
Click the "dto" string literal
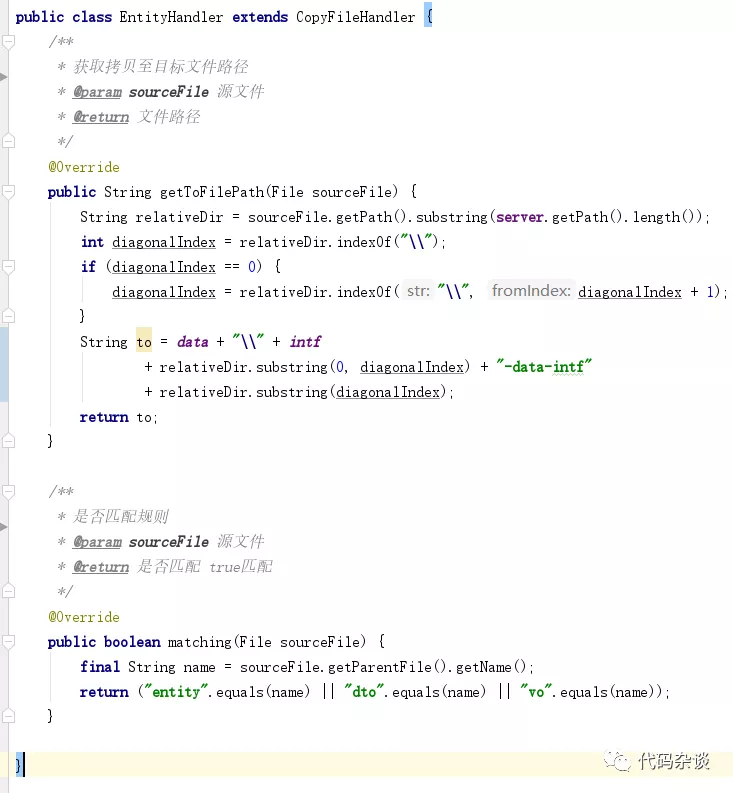364,691
